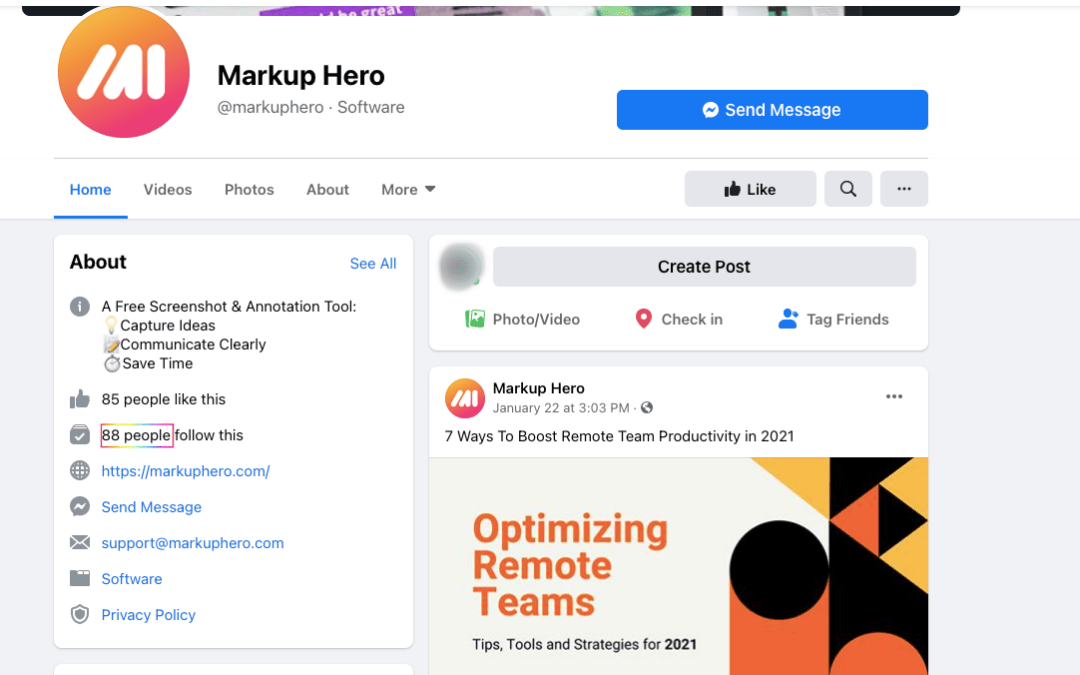Switch to the Home tab

(90, 189)
